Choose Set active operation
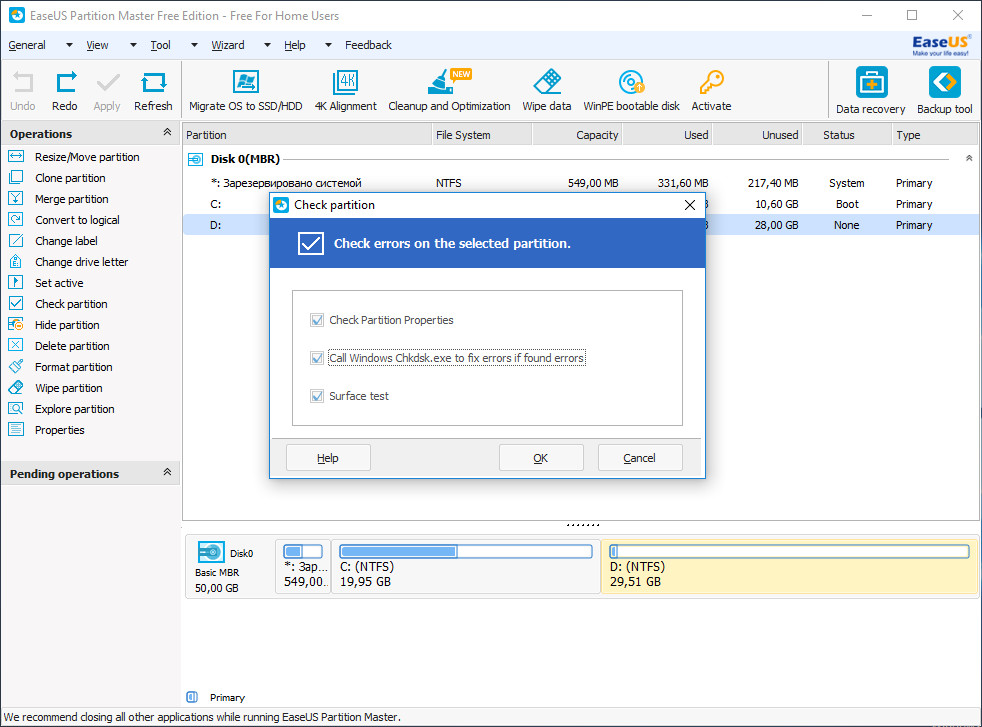 point(59,283)
